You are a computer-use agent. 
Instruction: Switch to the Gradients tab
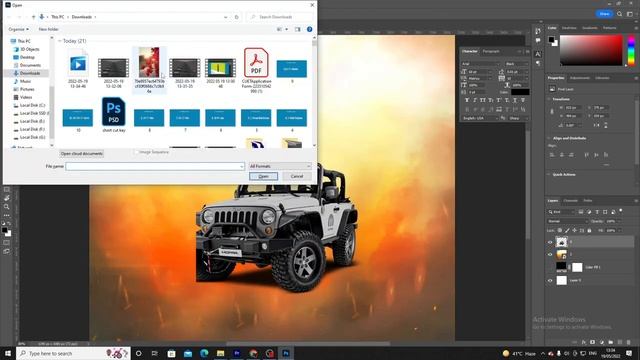click(x=589, y=28)
